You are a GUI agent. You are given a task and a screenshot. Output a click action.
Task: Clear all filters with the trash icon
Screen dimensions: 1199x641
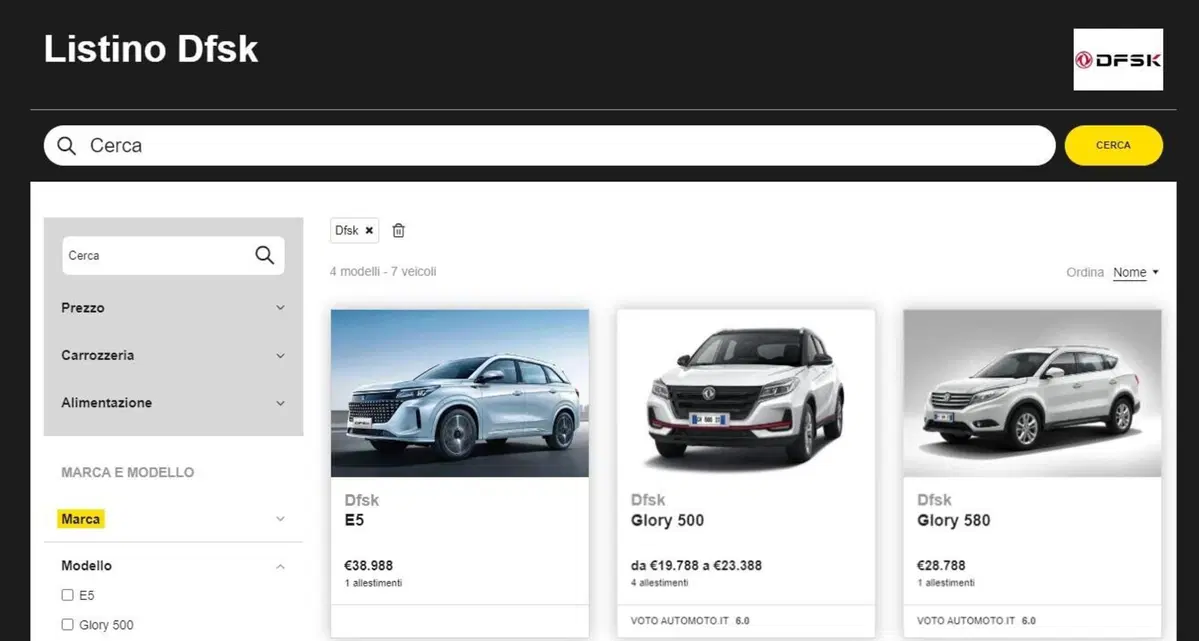(398, 230)
